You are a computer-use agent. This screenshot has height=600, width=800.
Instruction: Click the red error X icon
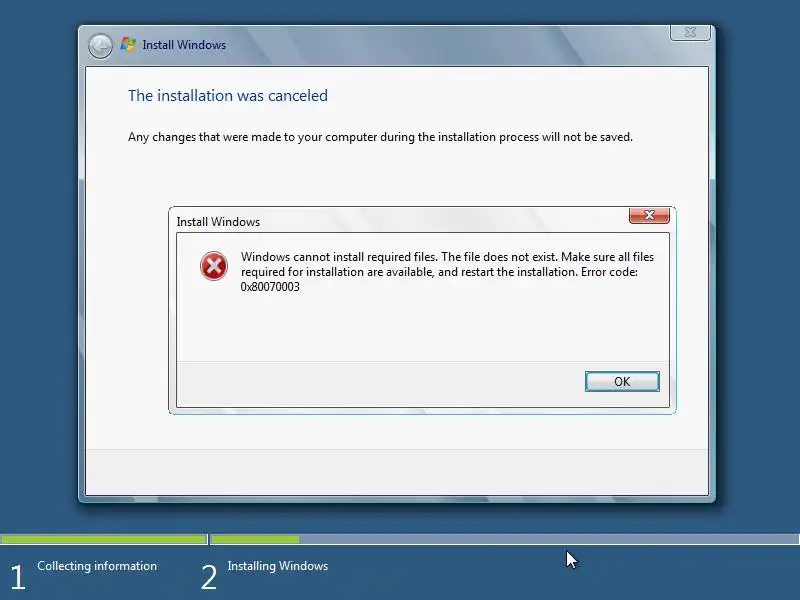[x=214, y=266]
